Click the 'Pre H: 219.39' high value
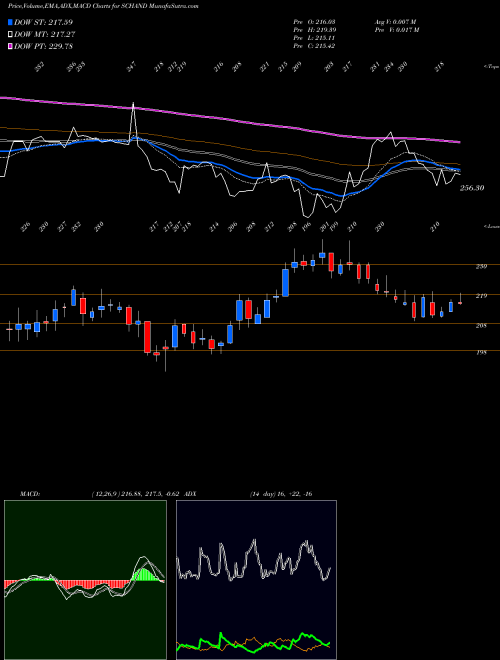The width and height of the screenshot is (500, 660). click(314, 30)
